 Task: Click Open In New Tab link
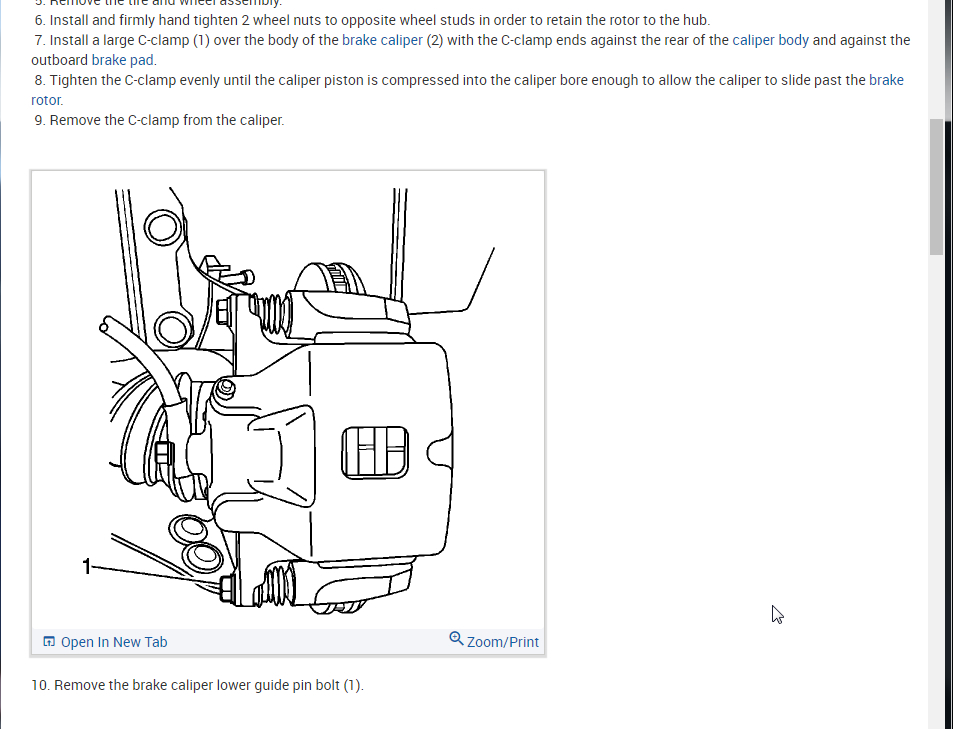[114, 642]
